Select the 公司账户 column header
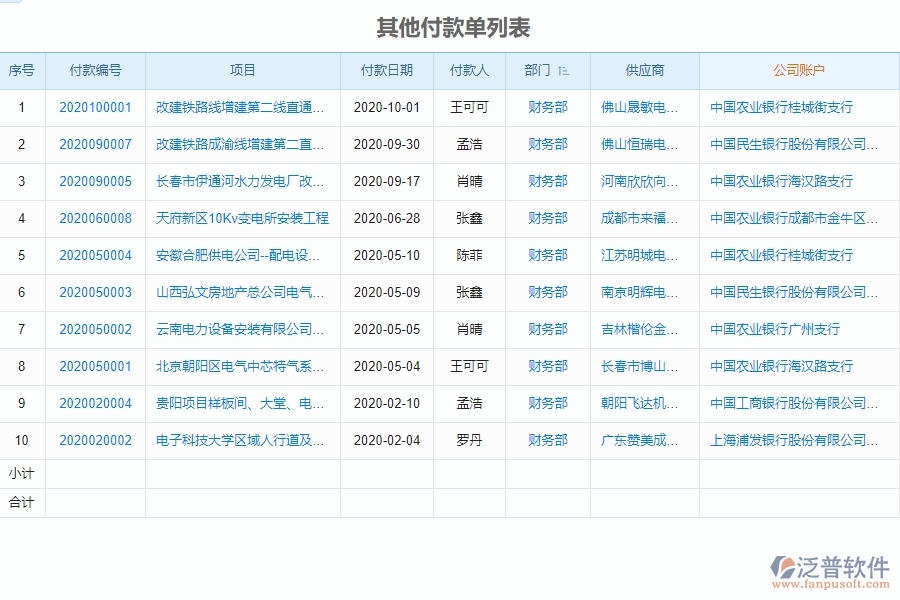This screenshot has height=600, width=900. 800,70
